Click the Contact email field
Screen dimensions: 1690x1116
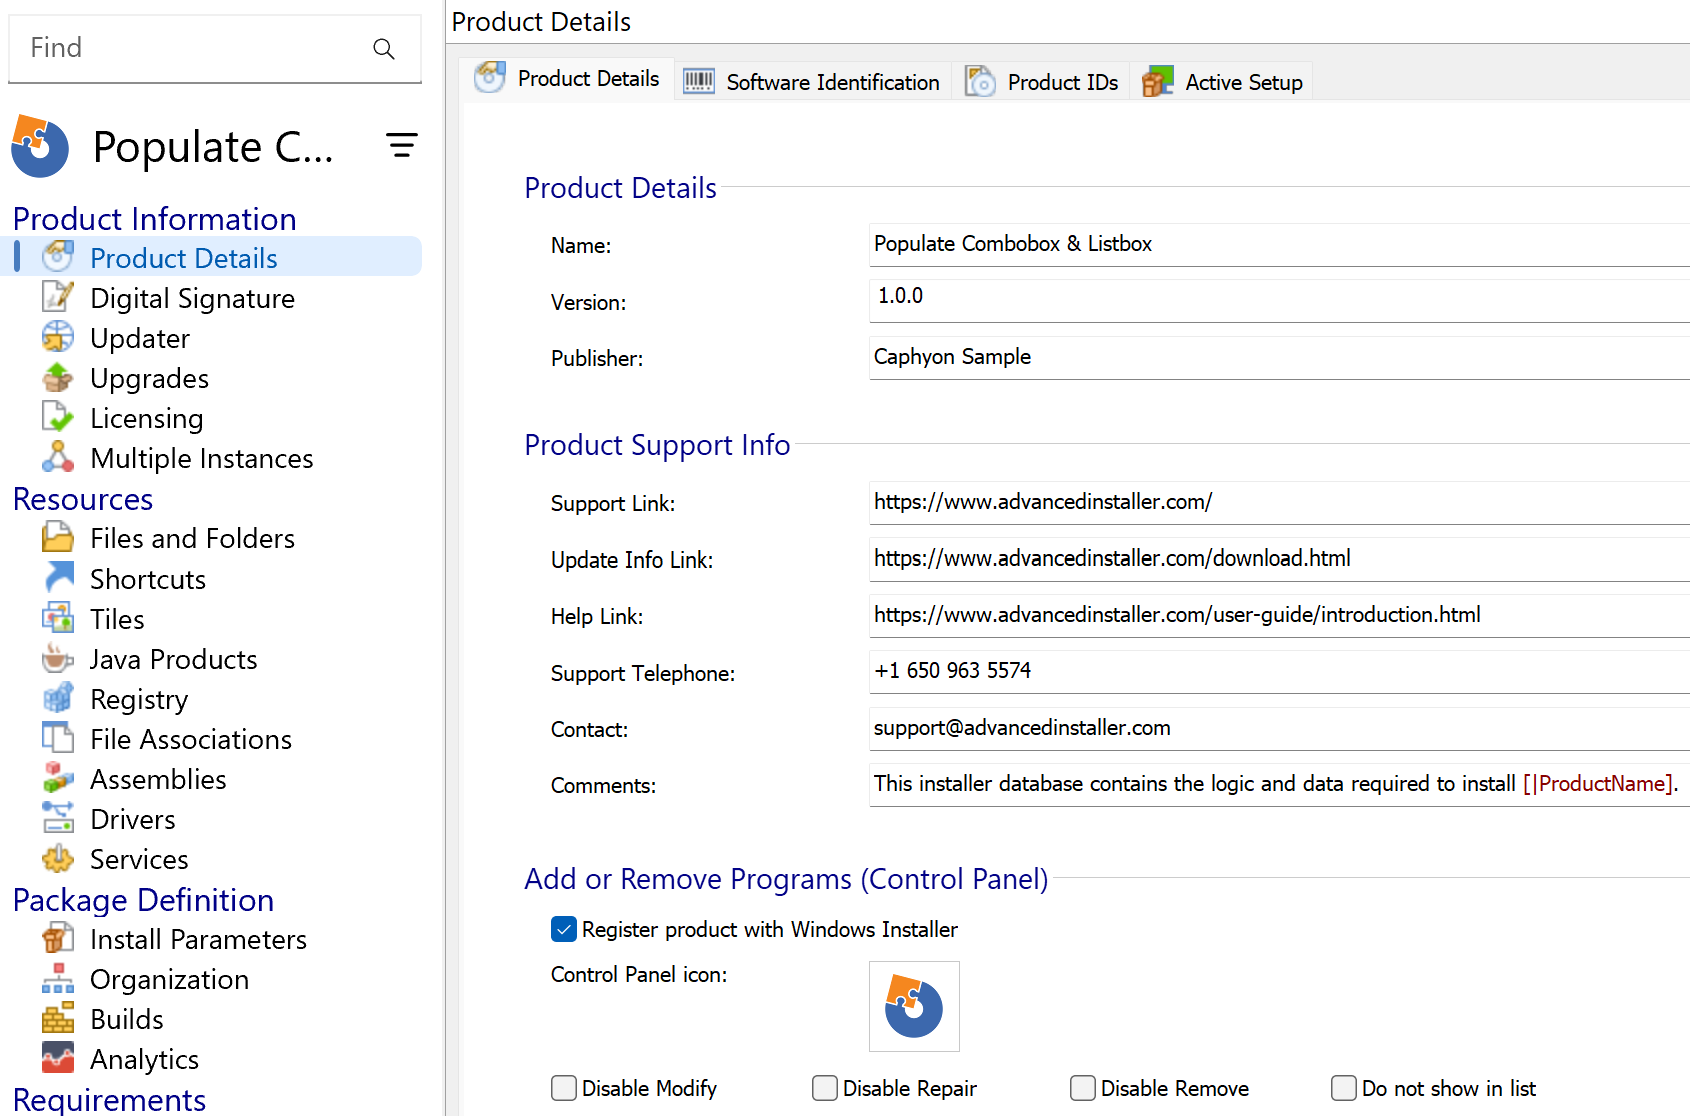click(x=1280, y=728)
